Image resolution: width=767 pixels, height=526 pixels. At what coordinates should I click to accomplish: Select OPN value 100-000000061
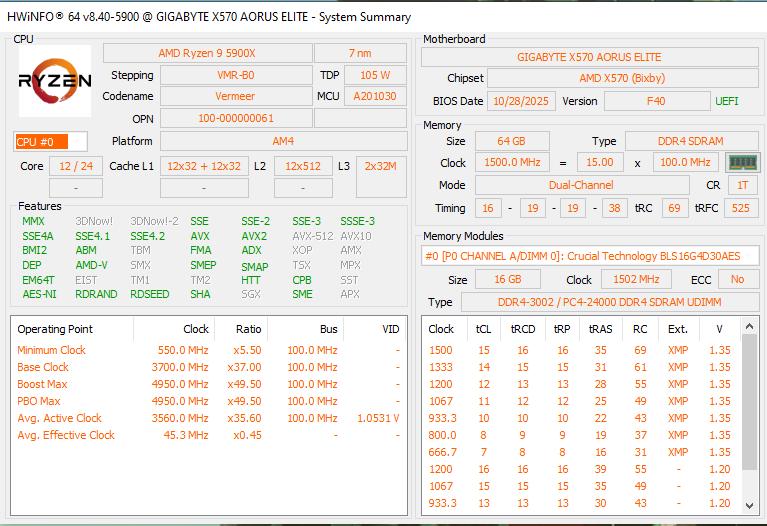pyautogui.click(x=236, y=118)
